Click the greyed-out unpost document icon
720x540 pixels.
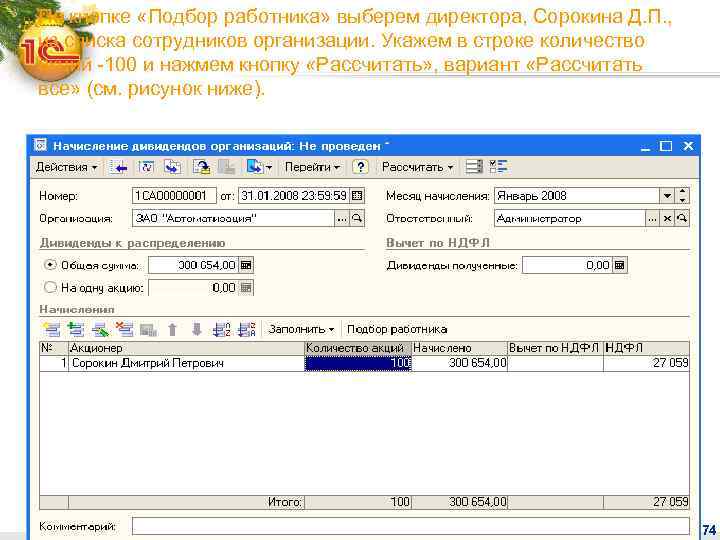(x=227, y=167)
